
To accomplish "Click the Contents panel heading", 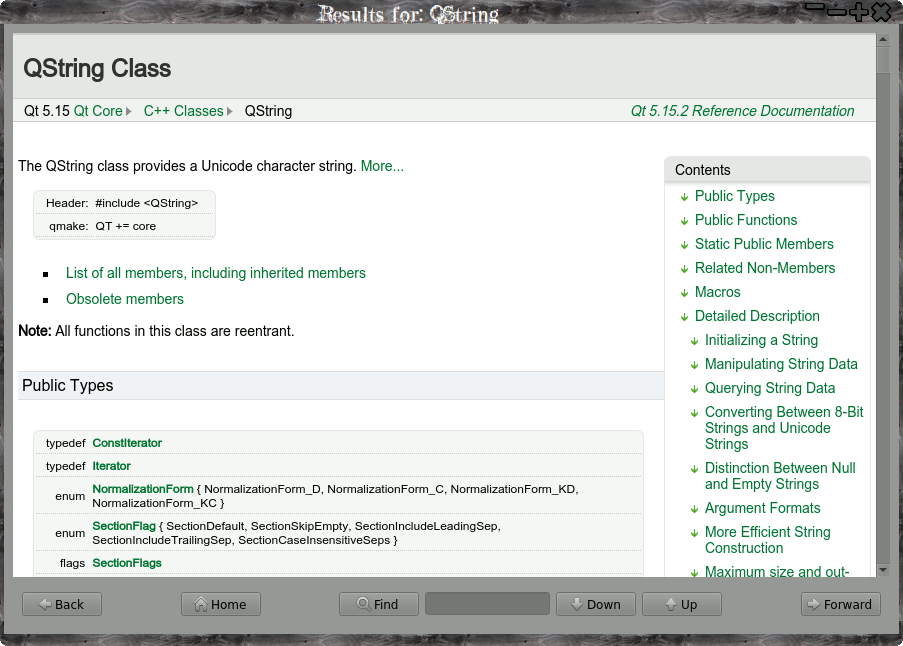I will [703, 170].
